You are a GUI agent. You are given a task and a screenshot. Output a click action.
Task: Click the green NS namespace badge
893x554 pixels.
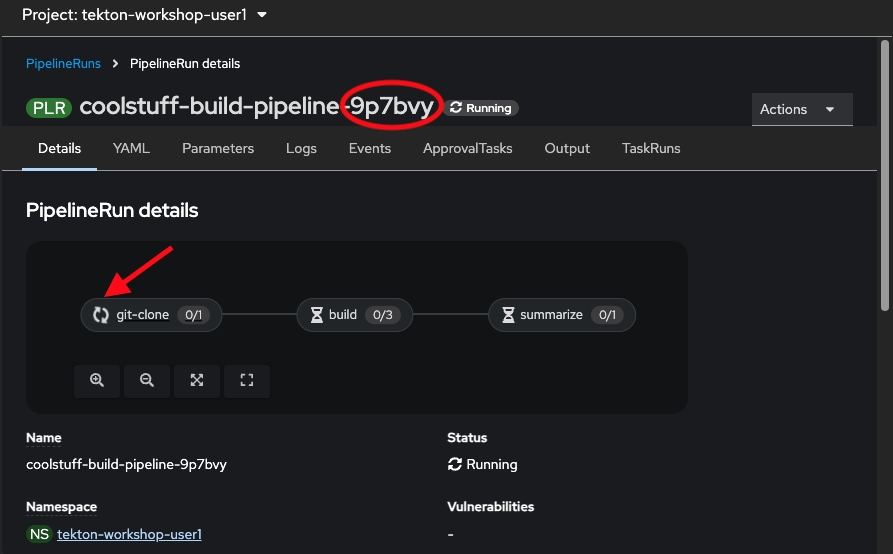pos(40,534)
